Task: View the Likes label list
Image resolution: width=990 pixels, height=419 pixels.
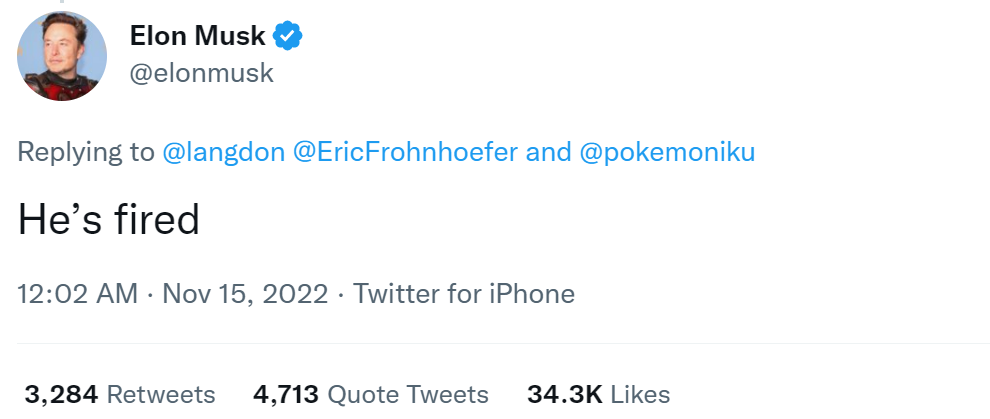Action: point(640,394)
